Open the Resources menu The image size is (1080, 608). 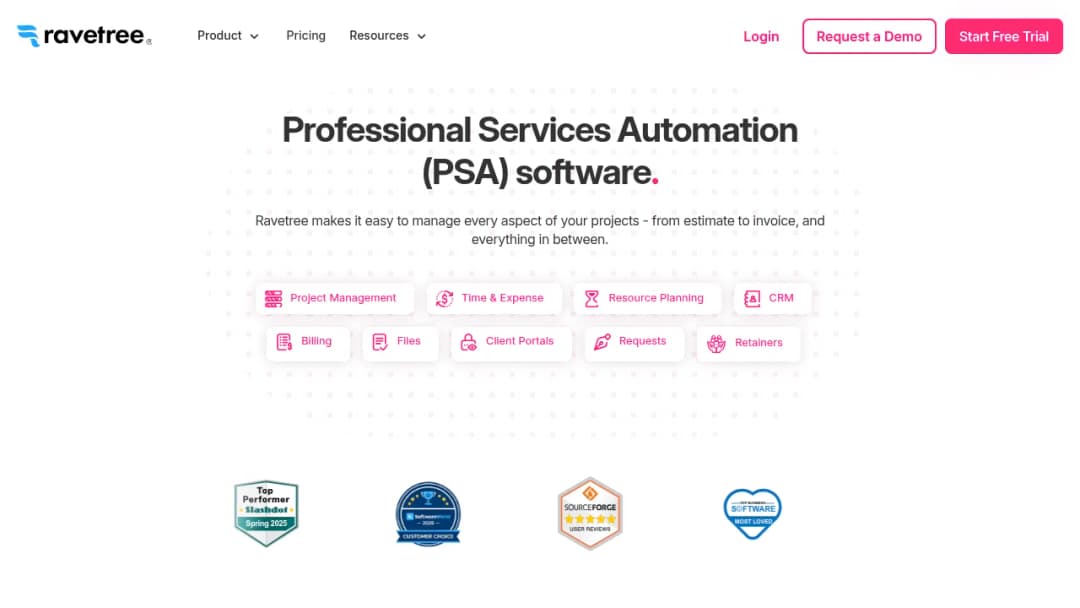click(388, 36)
